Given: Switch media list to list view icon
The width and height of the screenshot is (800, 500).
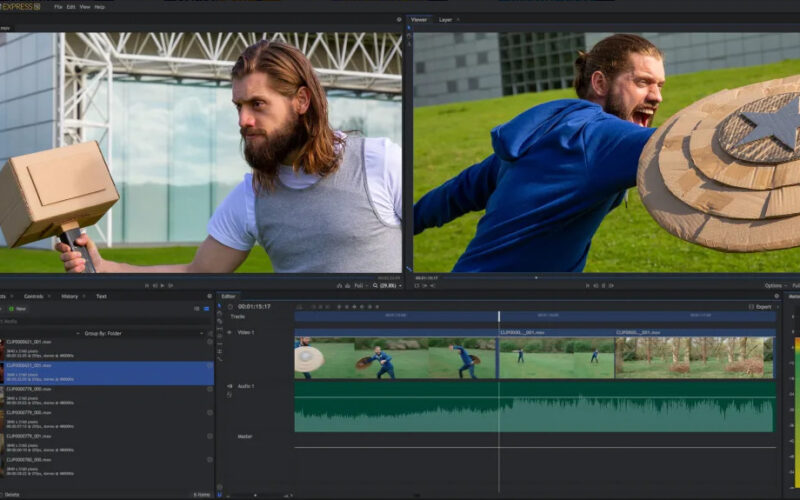Looking at the screenshot, I should (x=206, y=309).
